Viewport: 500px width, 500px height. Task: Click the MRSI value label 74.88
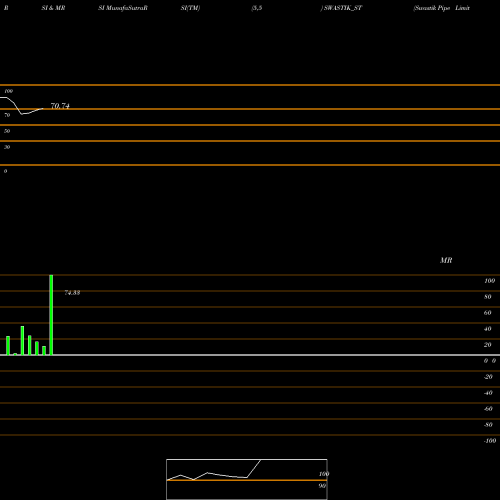tap(72, 293)
